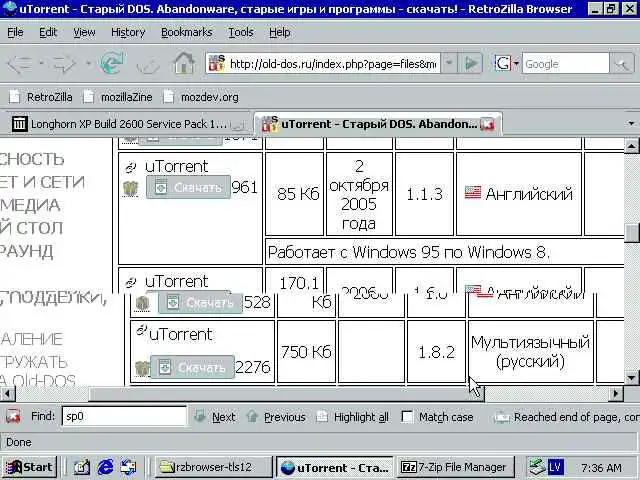Open the File menu

pyautogui.click(x=16, y=32)
